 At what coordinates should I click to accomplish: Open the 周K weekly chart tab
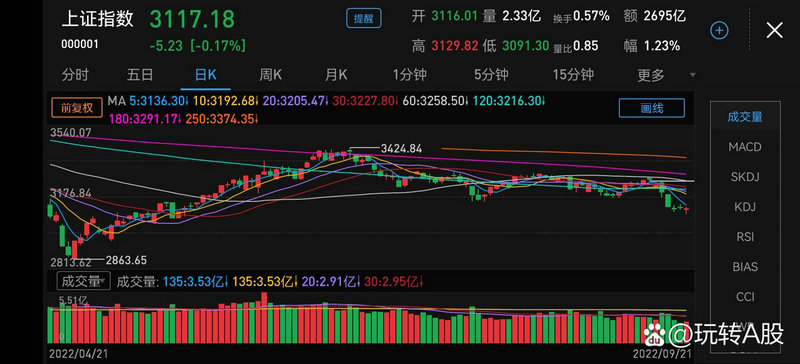[270, 75]
